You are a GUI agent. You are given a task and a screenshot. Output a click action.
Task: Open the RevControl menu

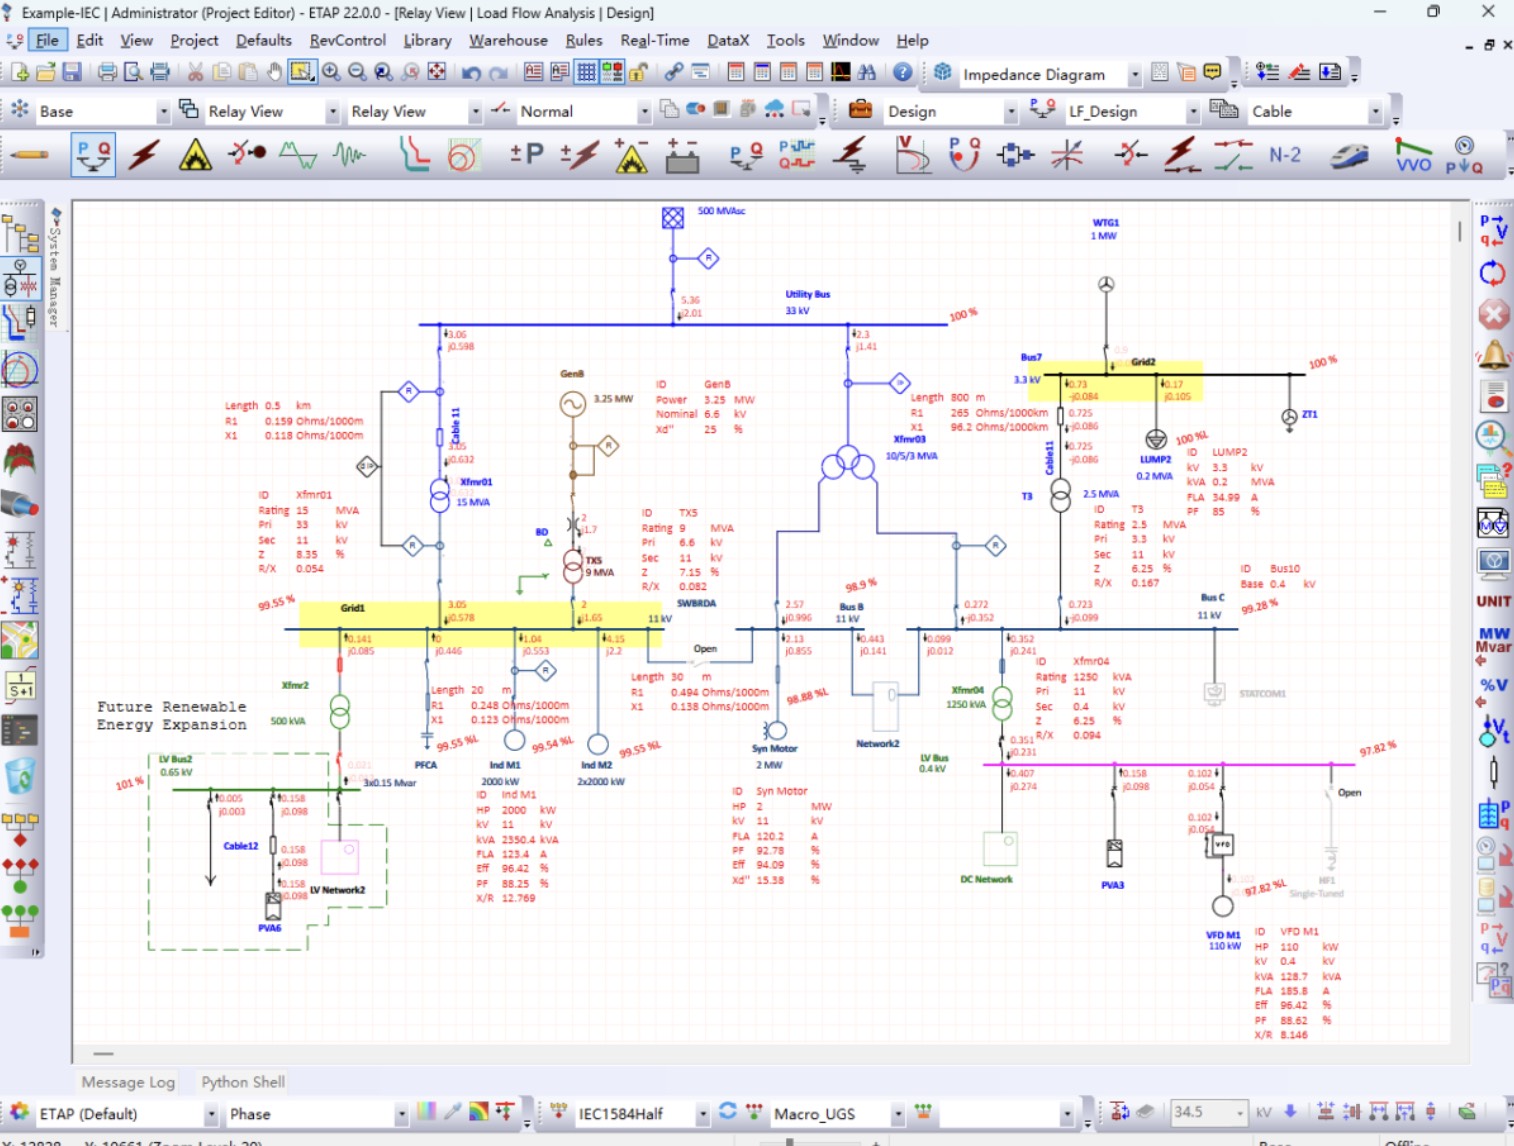pos(347,40)
